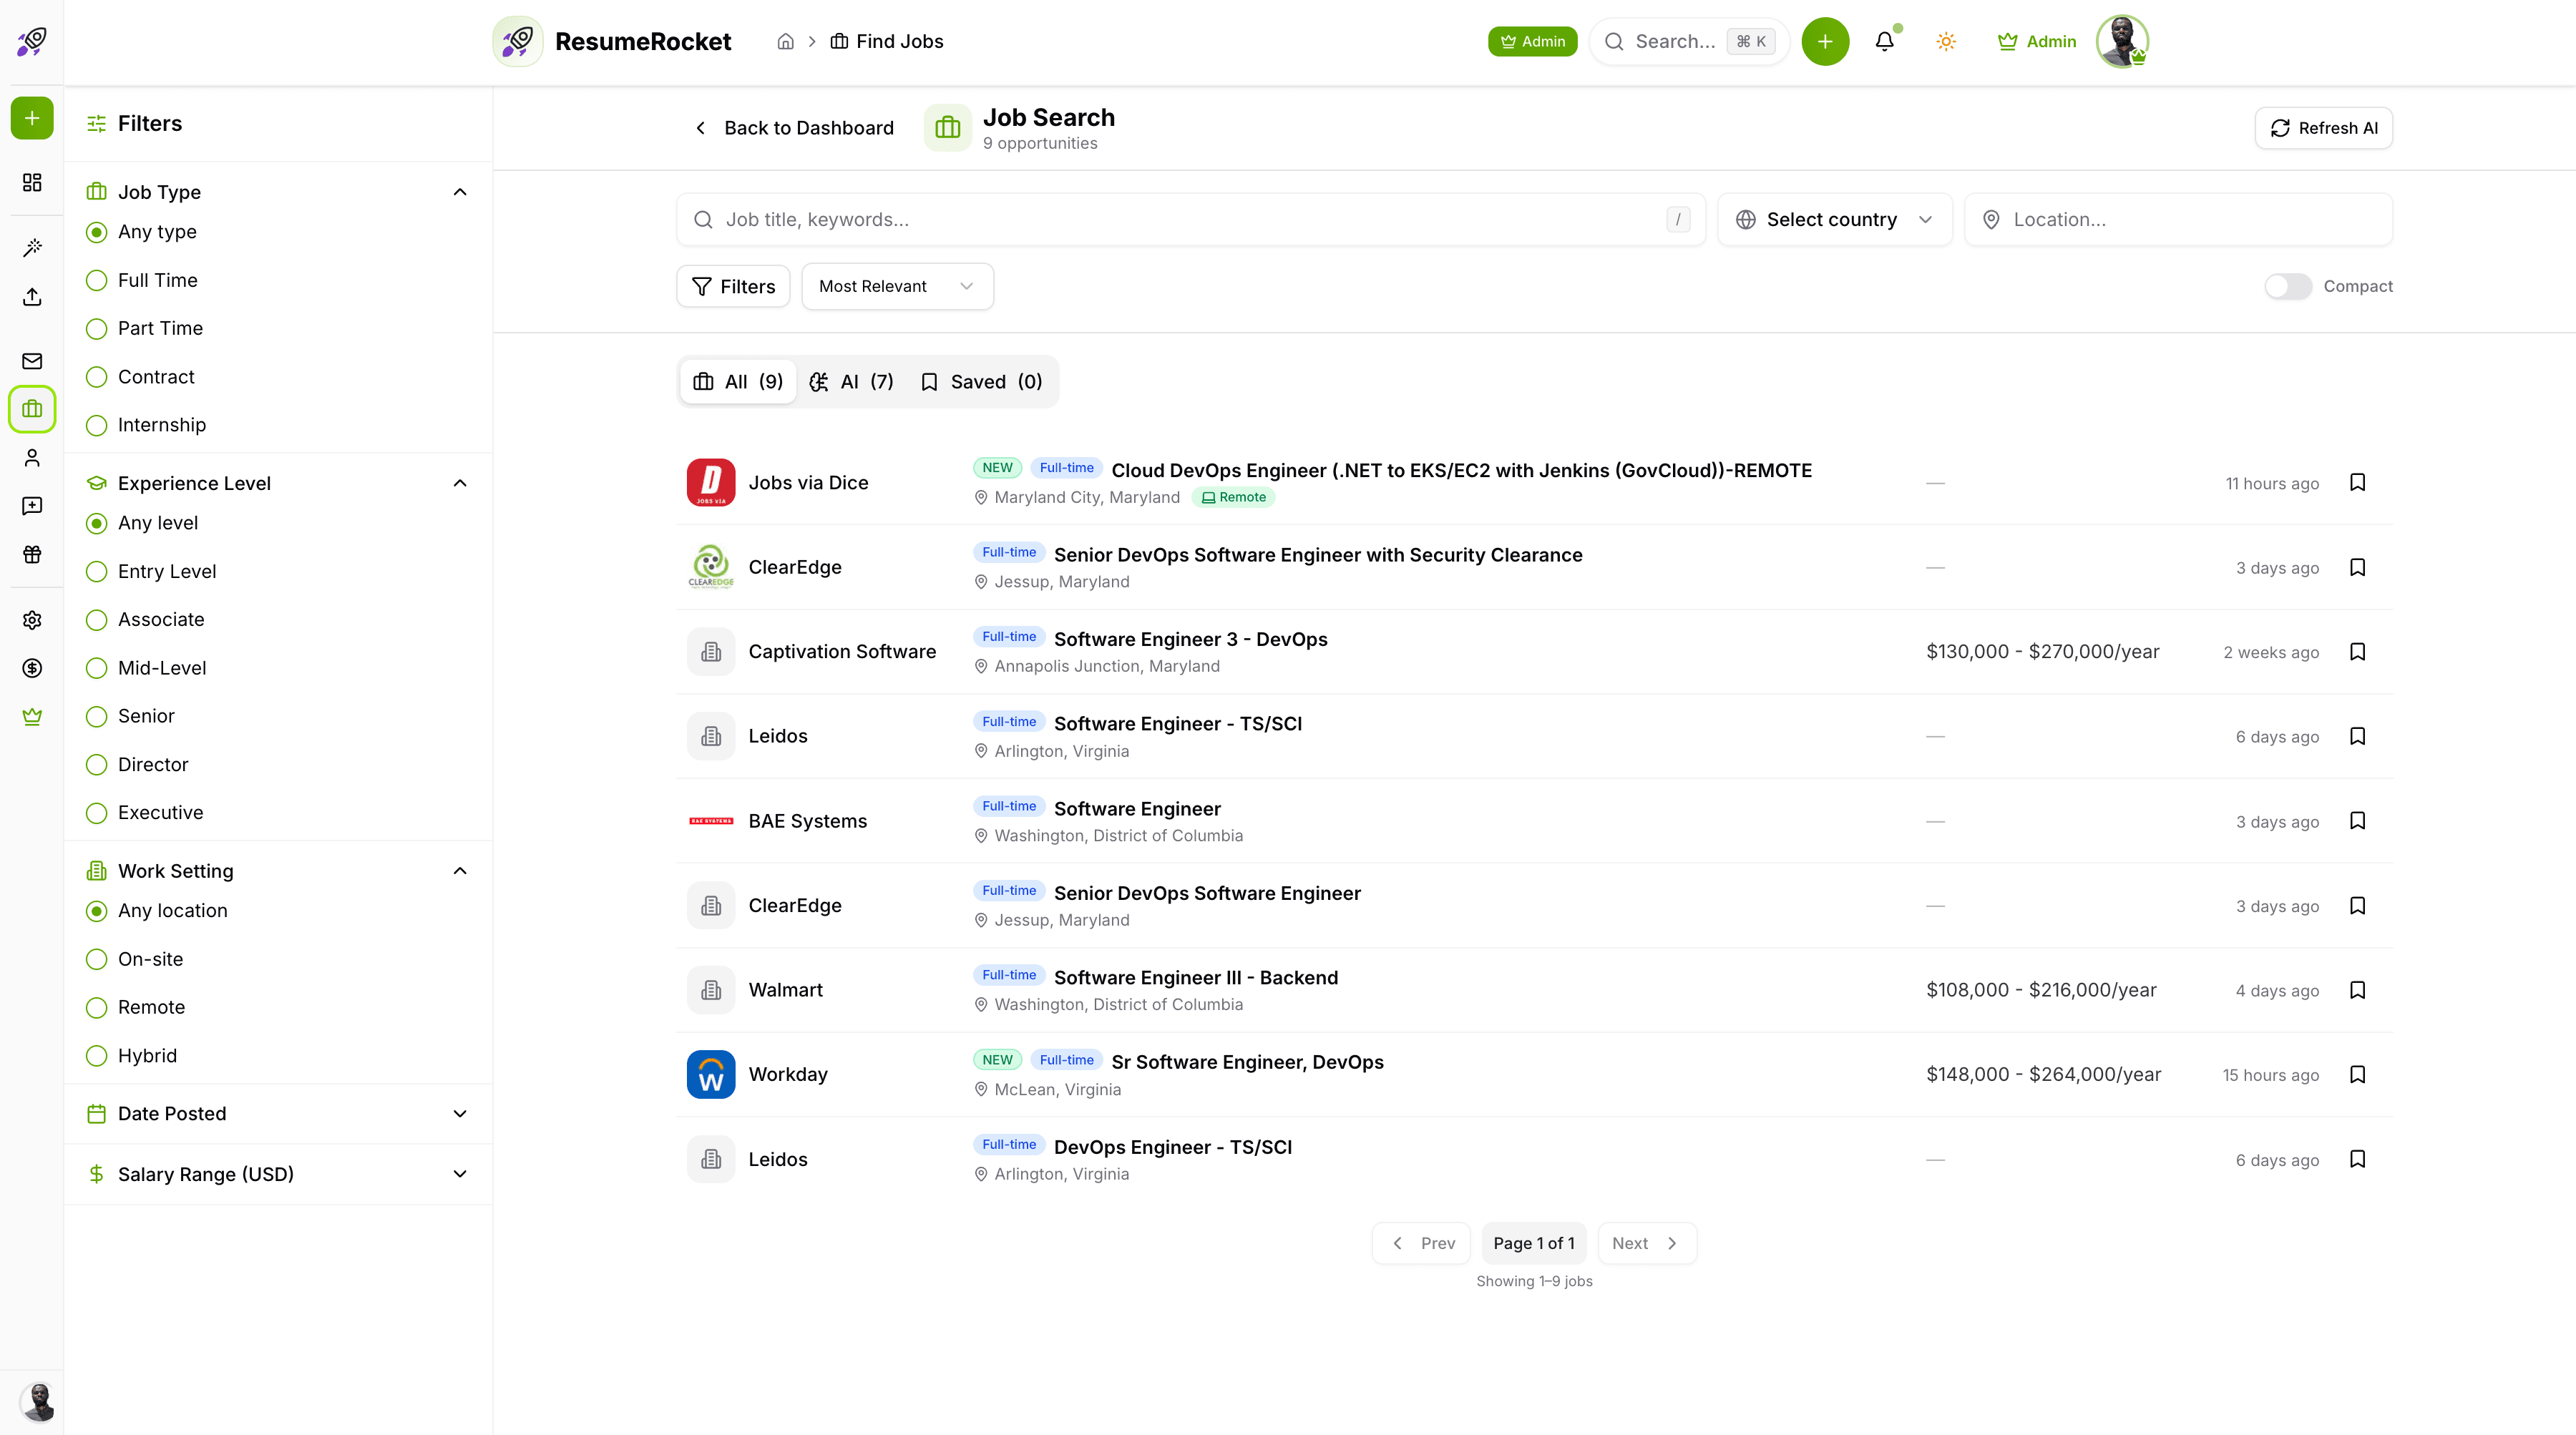This screenshot has height=1435, width=2576.
Task: Toggle the theme sun icon
Action: pyautogui.click(x=1946, y=41)
